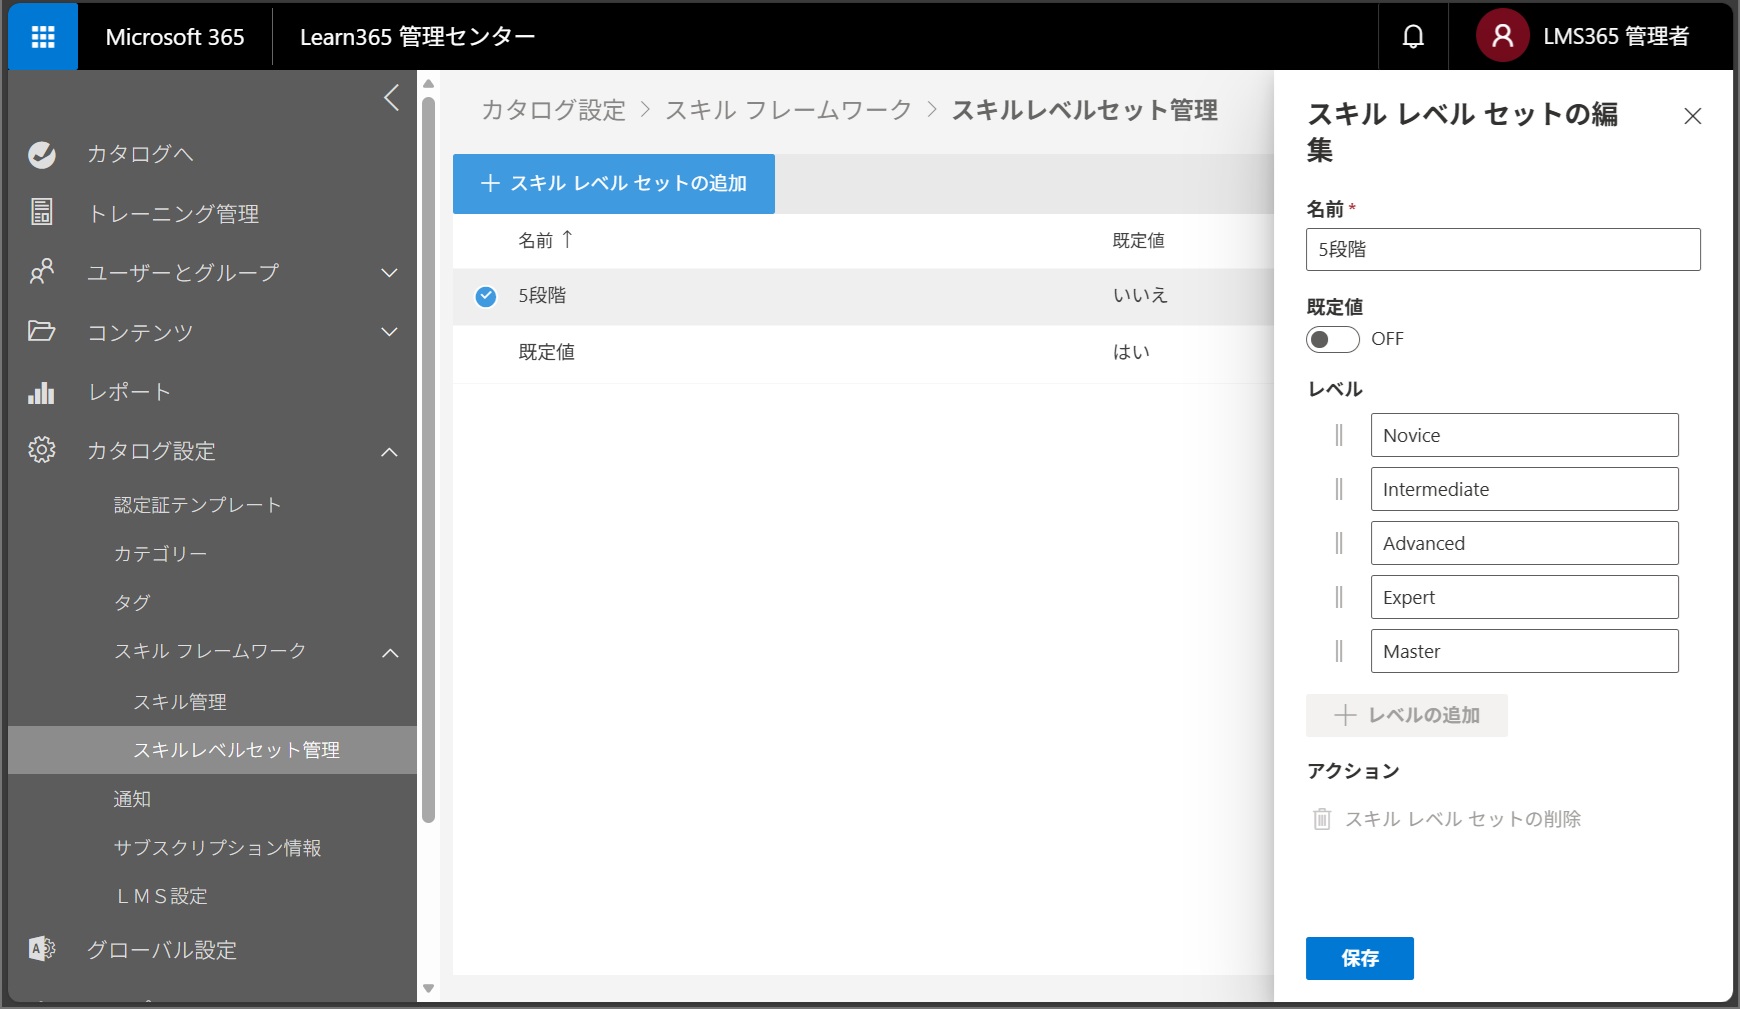
Task: Click the レベルの追加 button
Action: click(1407, 715)
